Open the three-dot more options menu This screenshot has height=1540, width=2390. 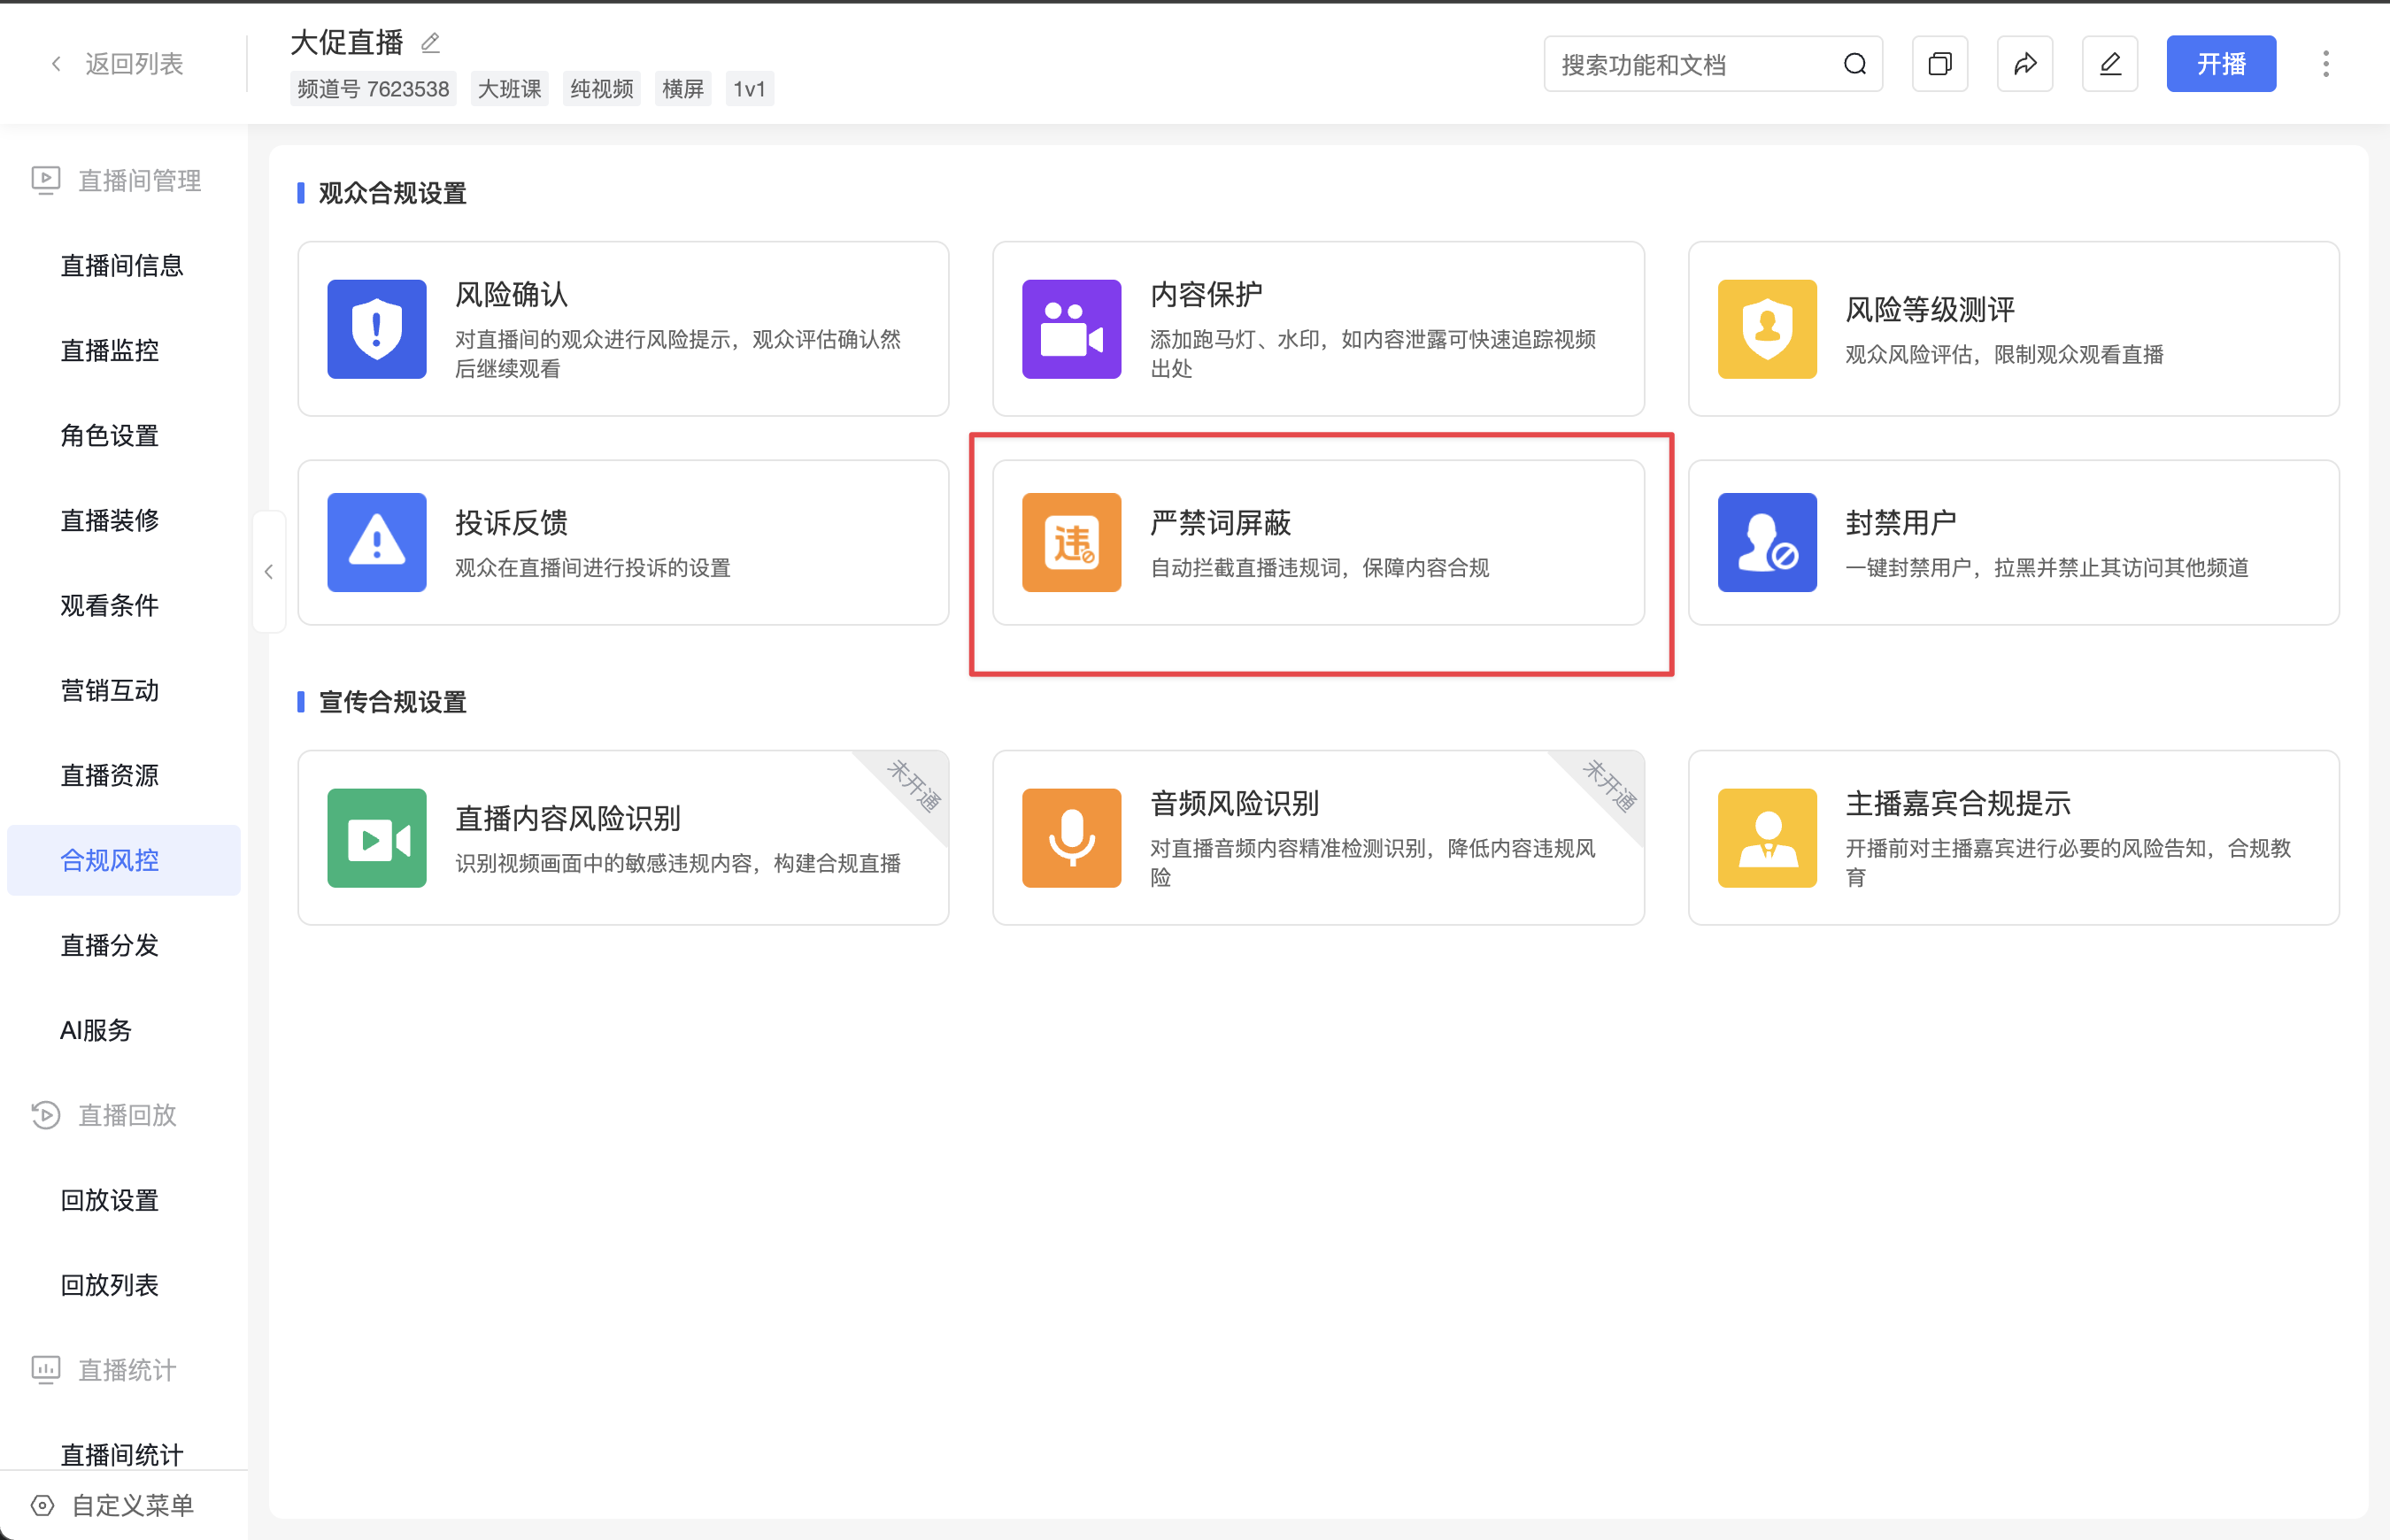click(x=2326, y=64)
